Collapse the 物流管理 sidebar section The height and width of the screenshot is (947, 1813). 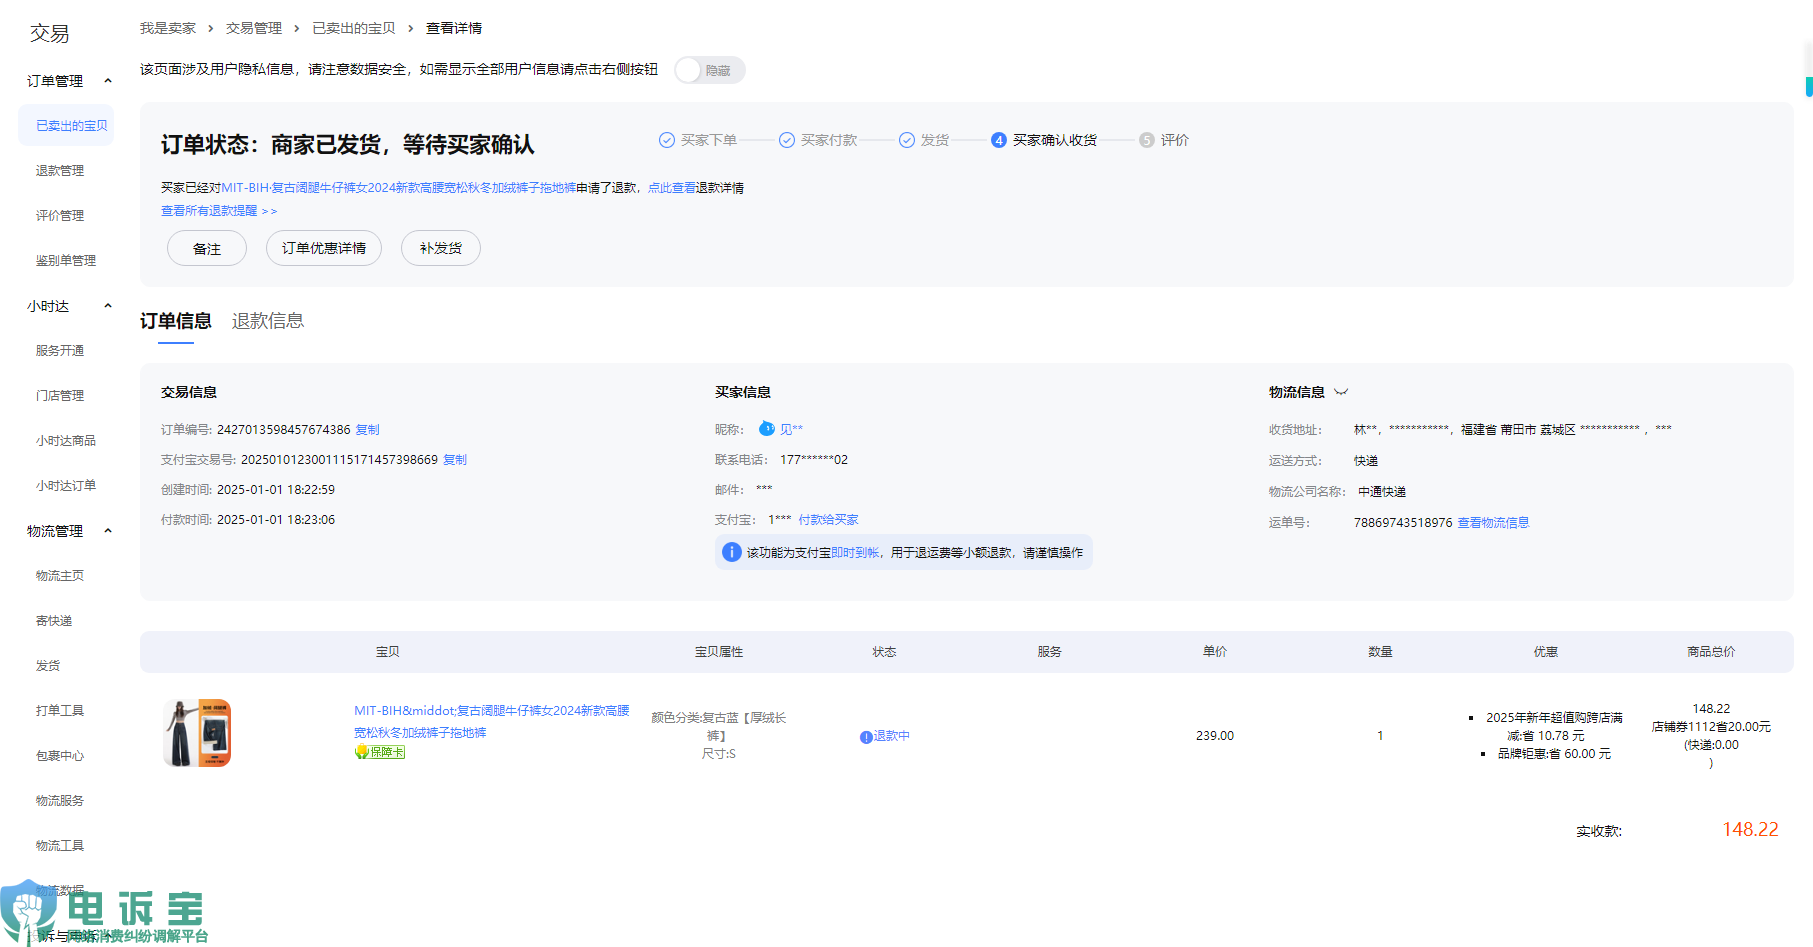tap(108, 531)
